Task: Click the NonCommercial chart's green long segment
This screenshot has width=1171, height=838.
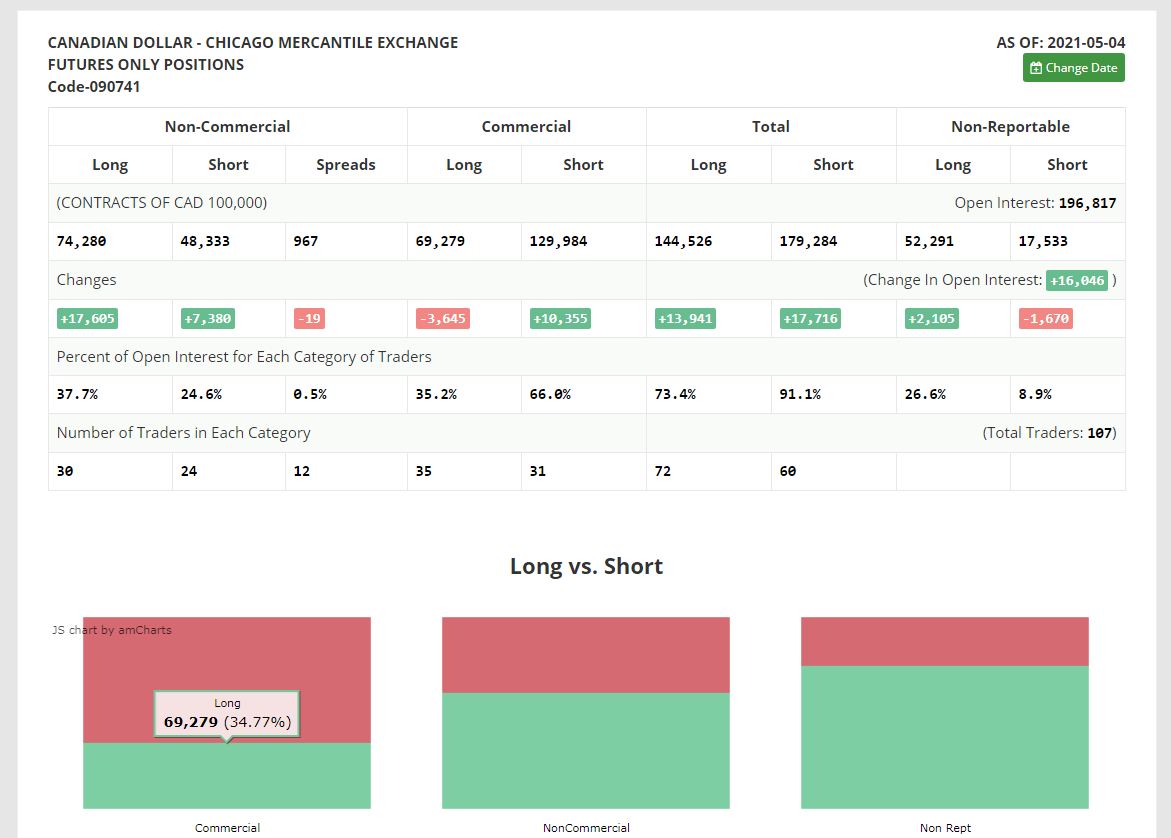Action: 586,751
